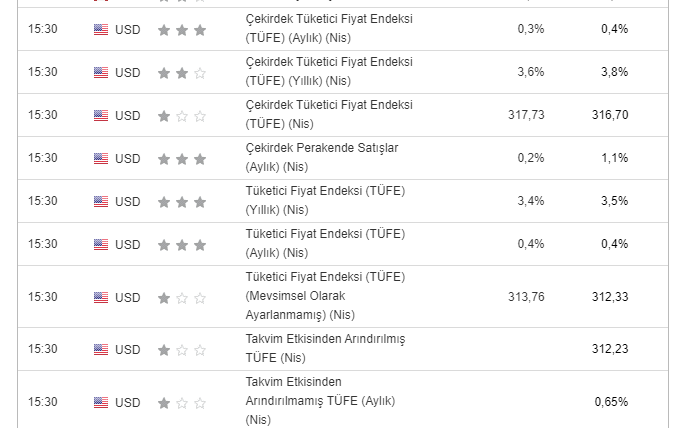Click the flag icon in the Takvim Etkisinden Arındırılmış TÜFE row
The width and height of the screenshot is (681, 428).
(x=100, y=349)
